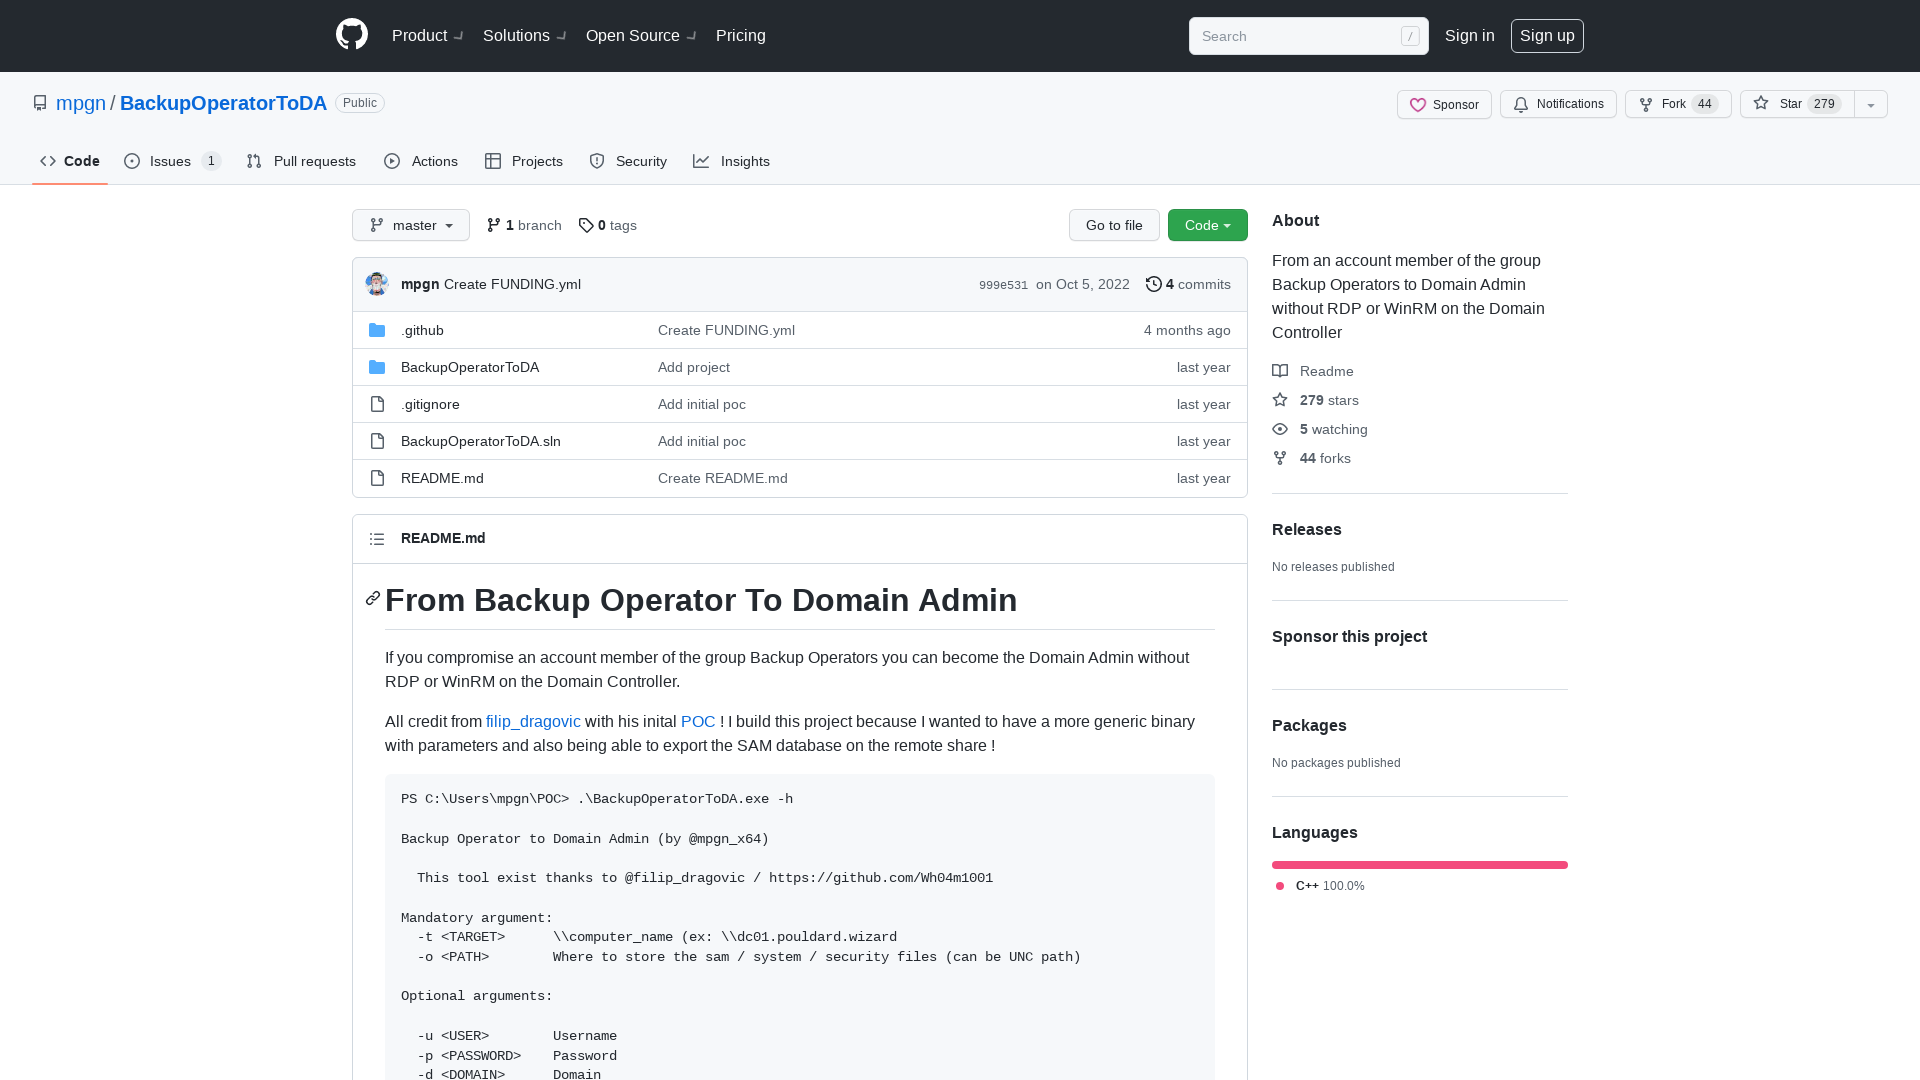Open the POC link in README
1920x1080 pixels.
tap(698, 721)
